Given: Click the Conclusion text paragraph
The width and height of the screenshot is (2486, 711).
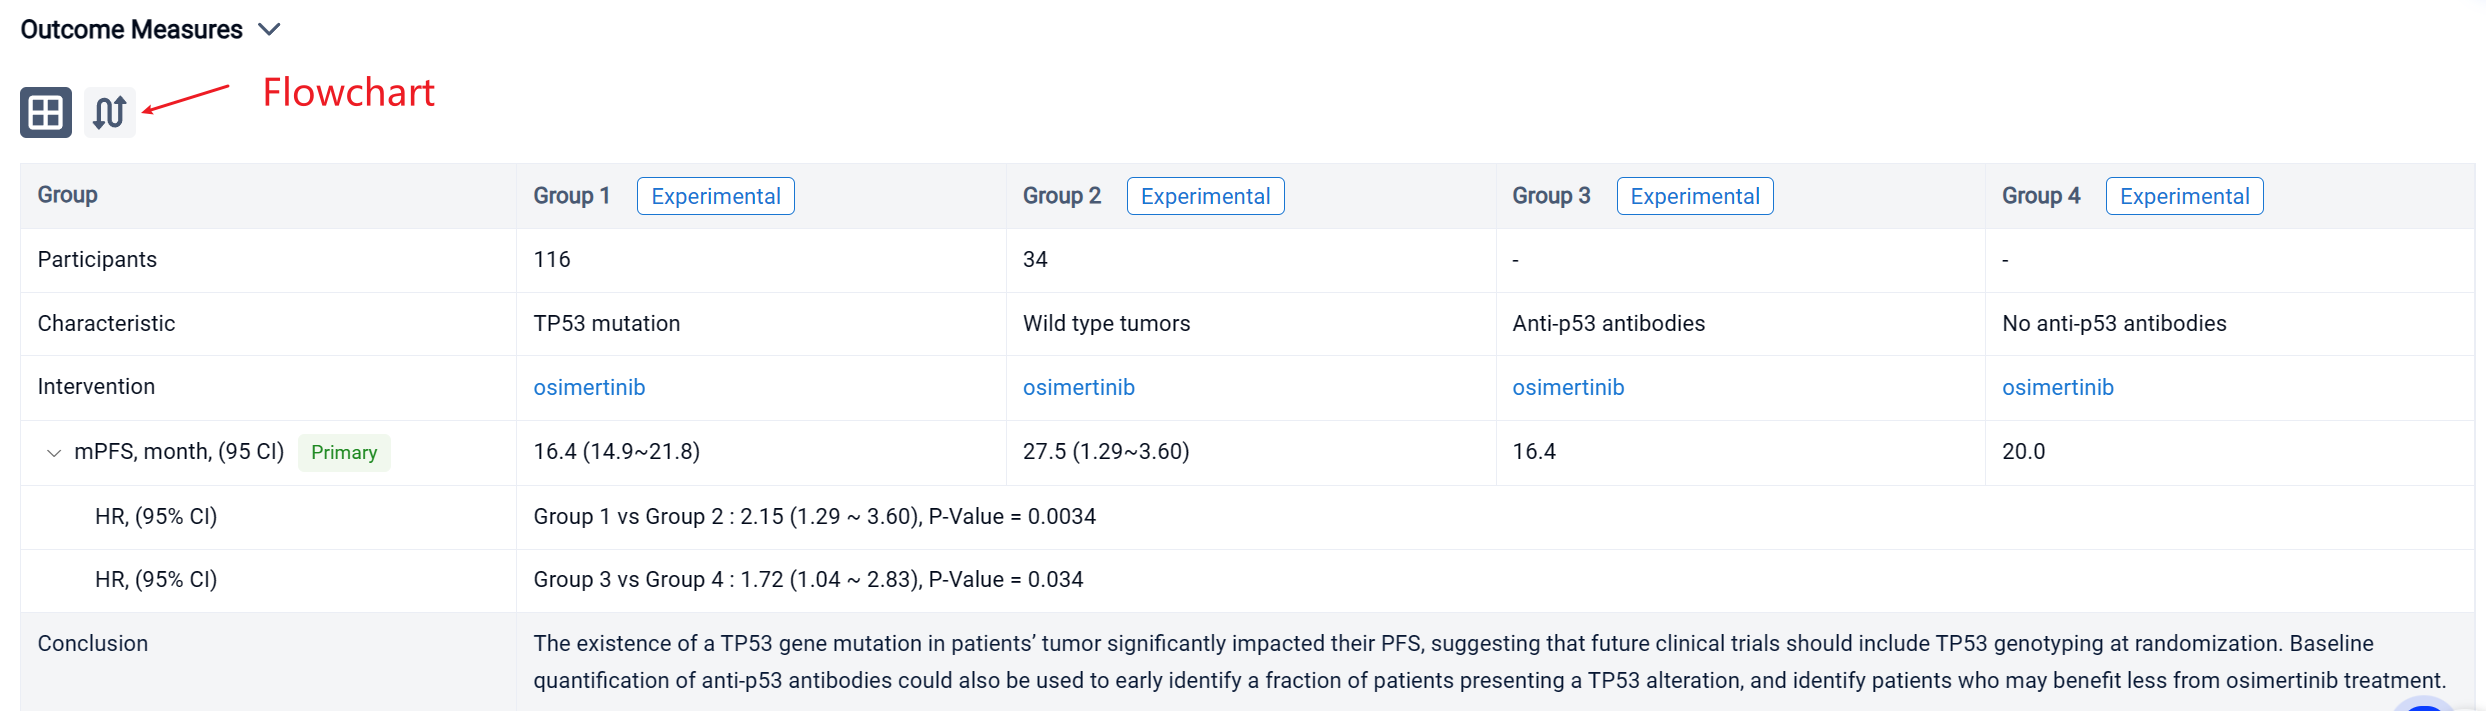Looking at the screenshot, I should tap(1488, 662).
